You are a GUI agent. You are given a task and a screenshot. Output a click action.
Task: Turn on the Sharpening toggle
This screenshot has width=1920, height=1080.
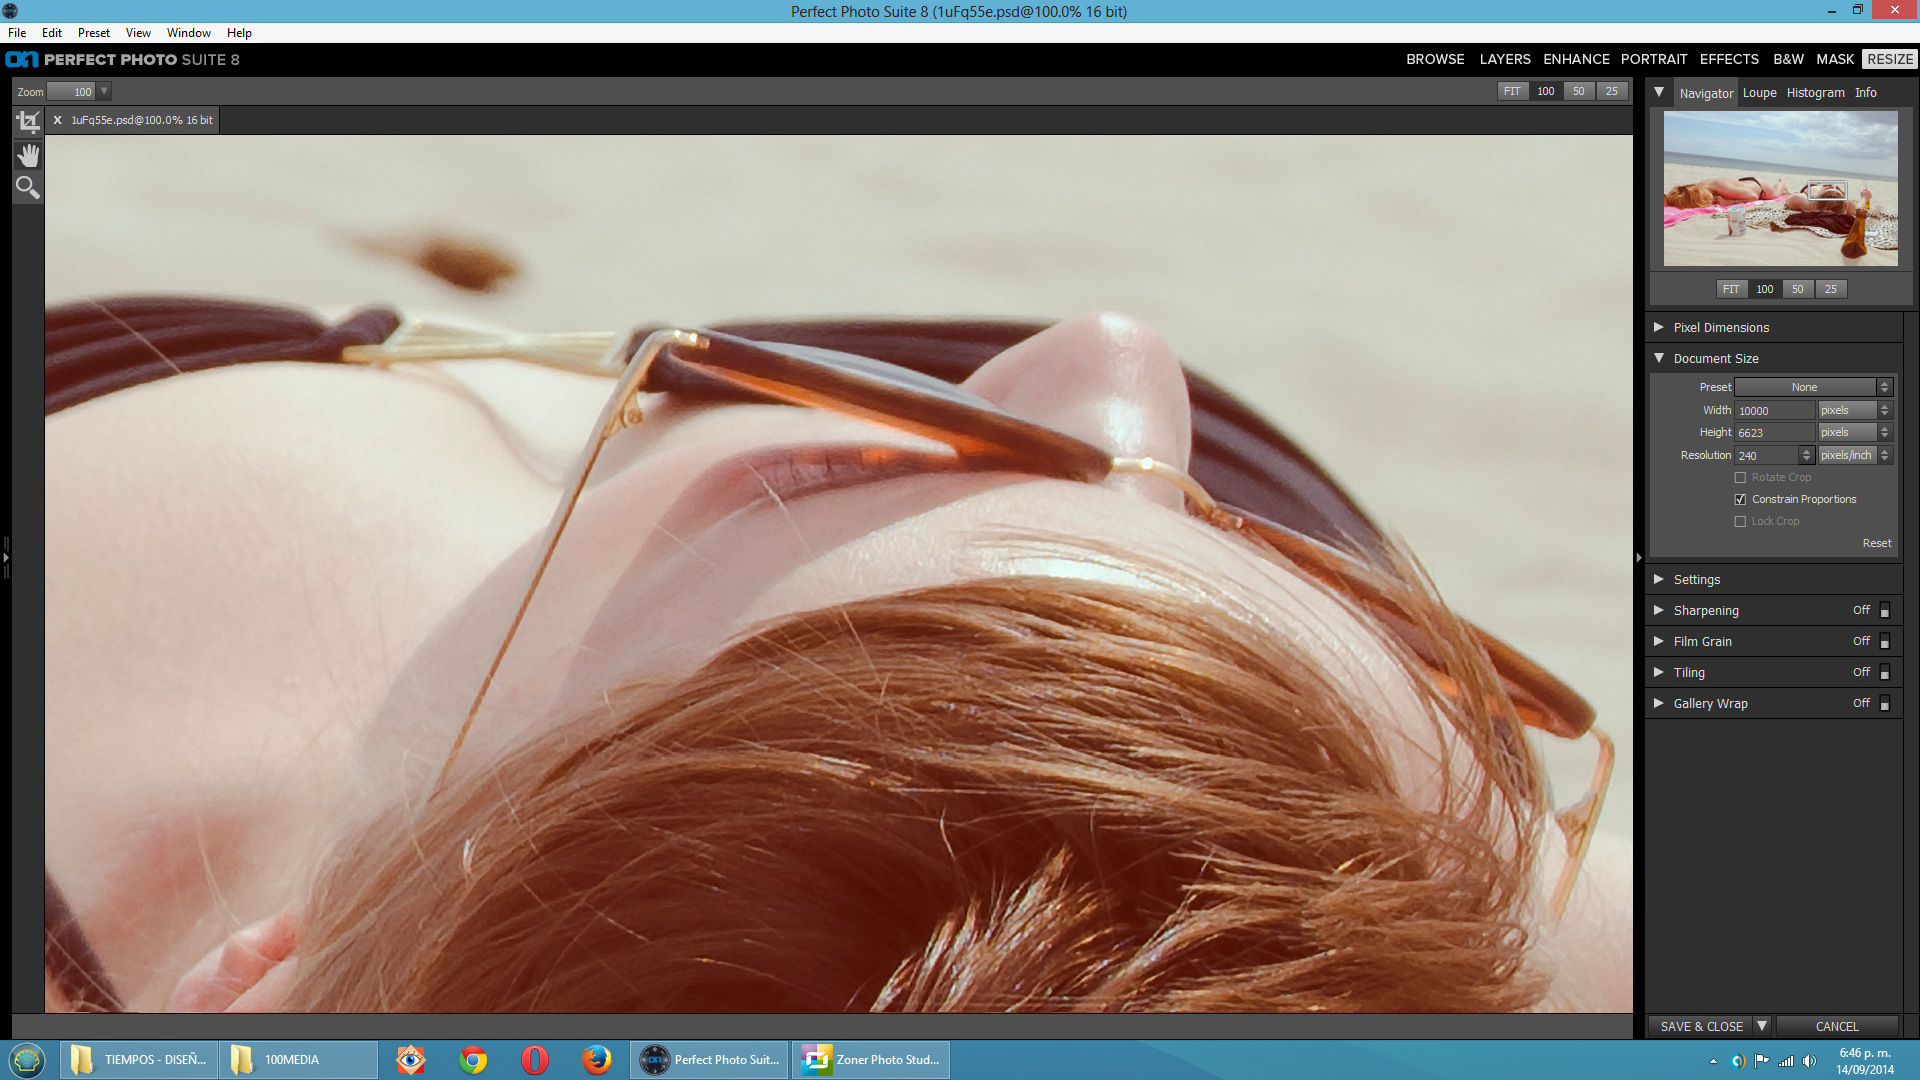point(1884,610)
